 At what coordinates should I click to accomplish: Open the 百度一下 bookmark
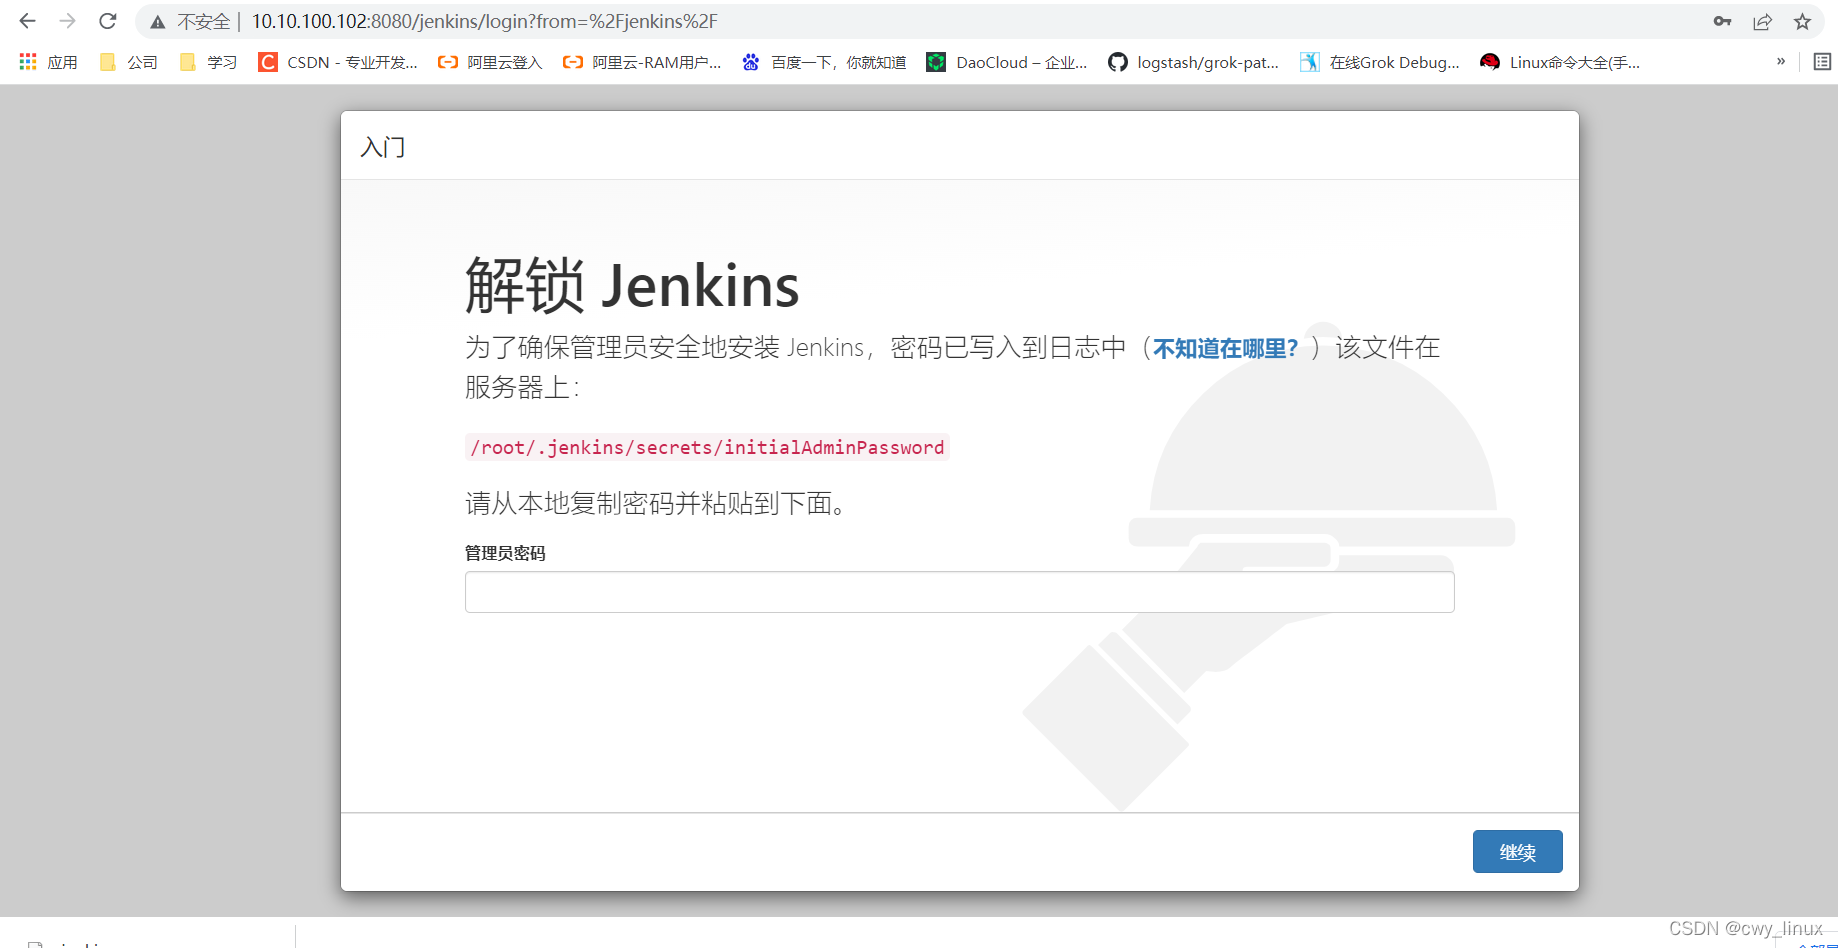click(824, 62)
